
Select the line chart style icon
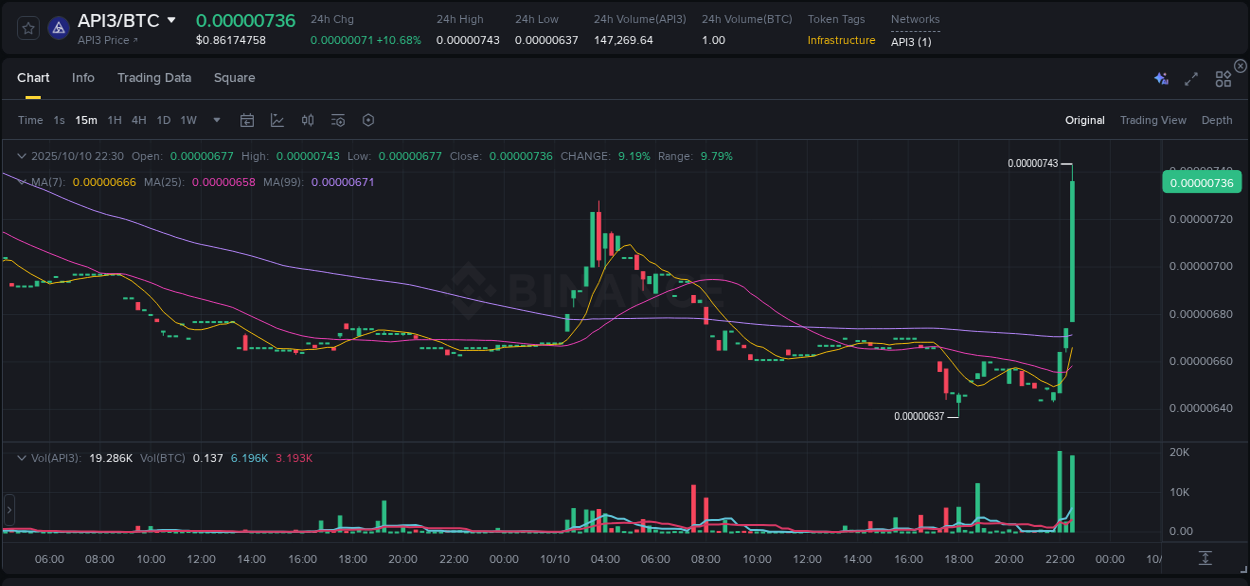coord(278,120)
